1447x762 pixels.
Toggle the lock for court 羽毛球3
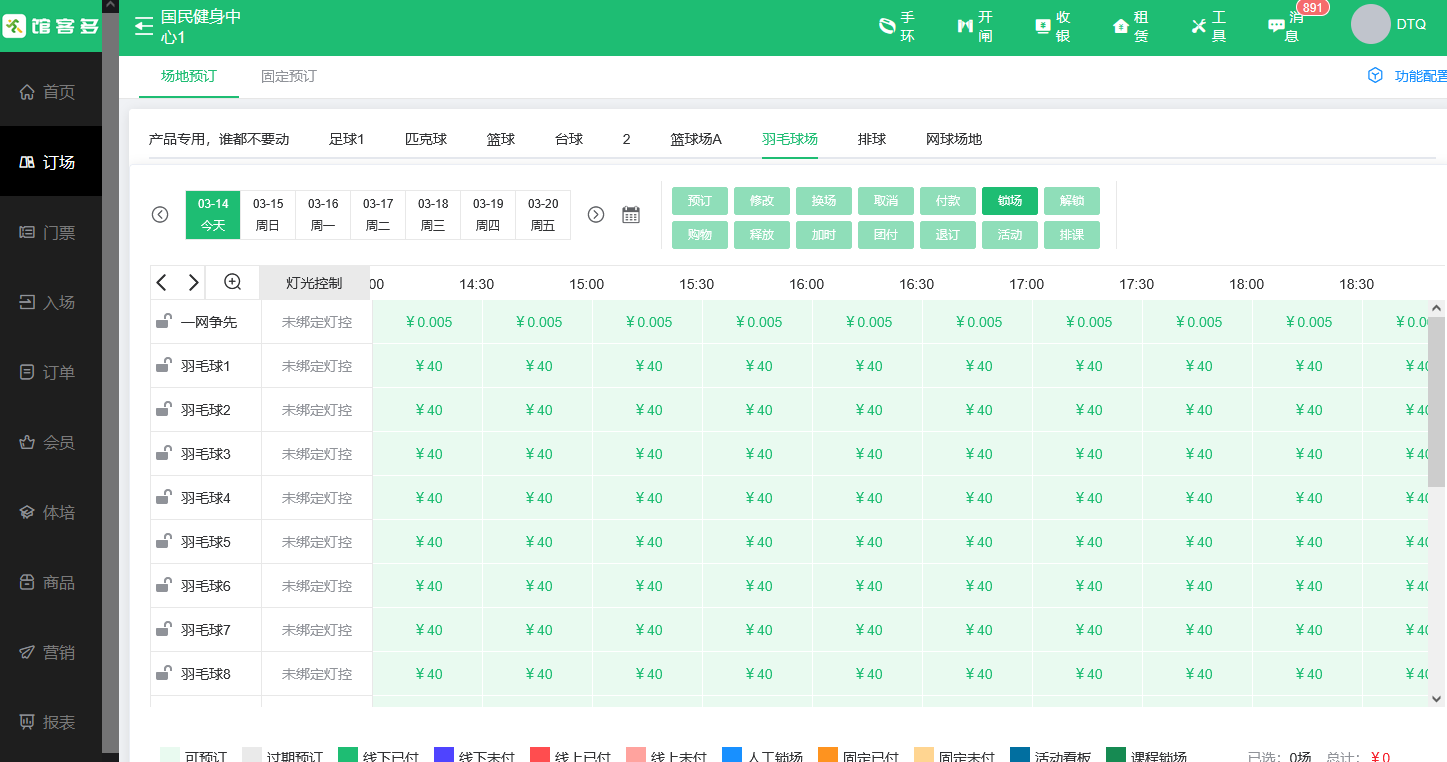tap(162, 453)
